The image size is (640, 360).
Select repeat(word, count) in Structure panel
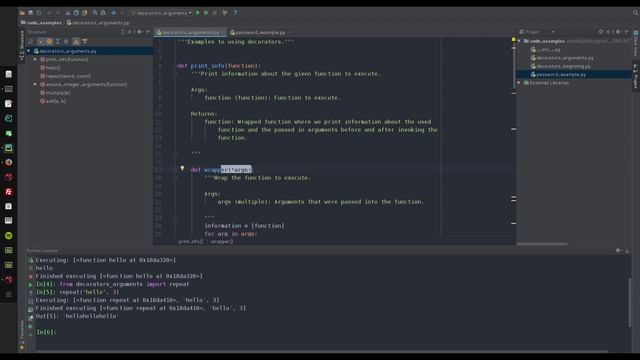tap(65, 76)
